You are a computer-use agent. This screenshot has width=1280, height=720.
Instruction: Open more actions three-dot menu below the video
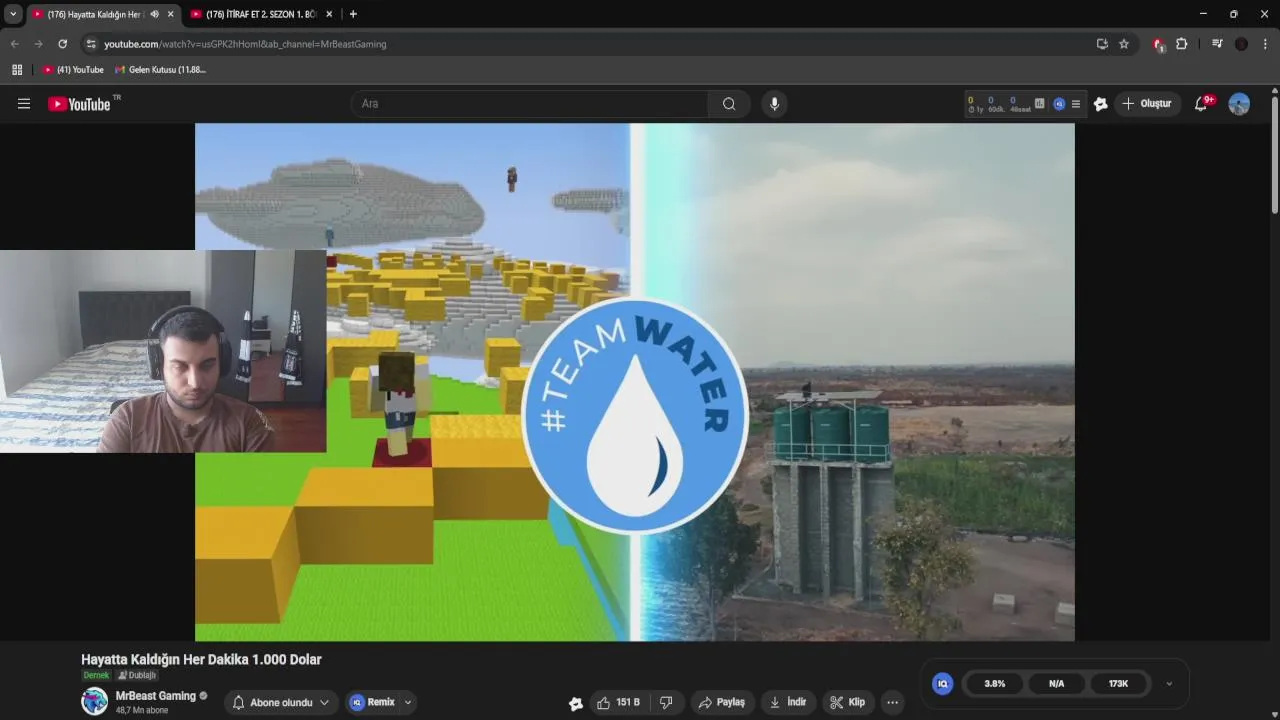tap(892, 702)
